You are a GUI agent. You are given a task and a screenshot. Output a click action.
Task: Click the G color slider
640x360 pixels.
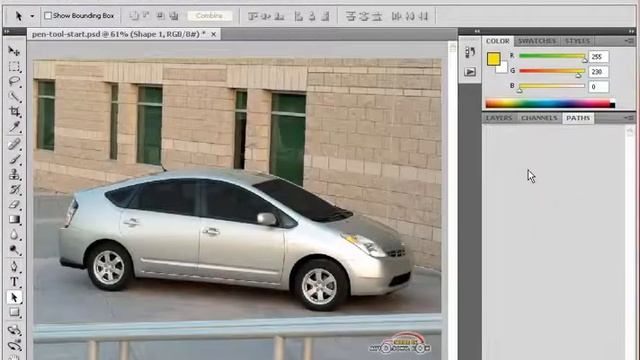tap(551, 71)
